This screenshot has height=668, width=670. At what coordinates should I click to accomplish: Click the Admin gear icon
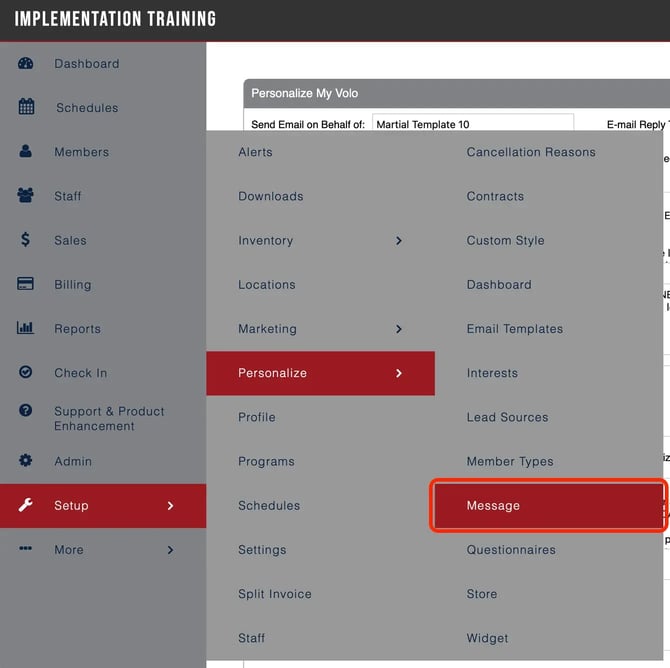[26, 461]
